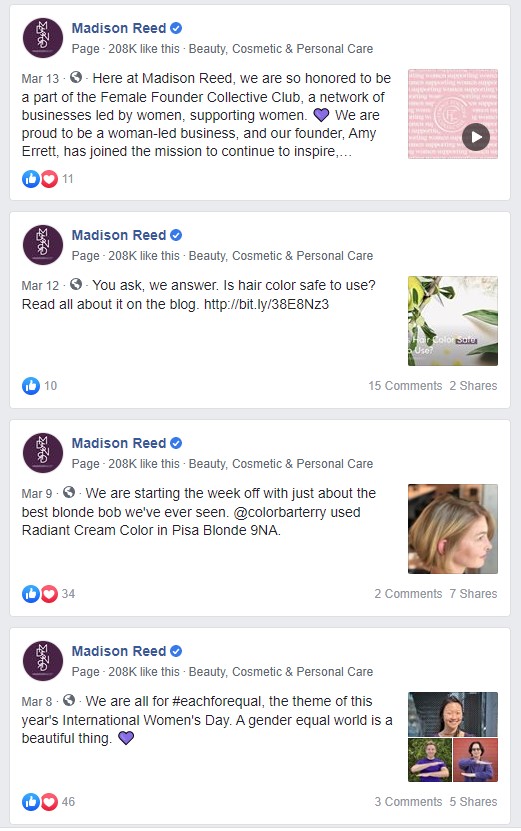Image resolution: width=521 pixels, height=831 pixels.
Task: Open the bit.ly/38E8Nz3 blog link
Action: (x=266, y=304)
